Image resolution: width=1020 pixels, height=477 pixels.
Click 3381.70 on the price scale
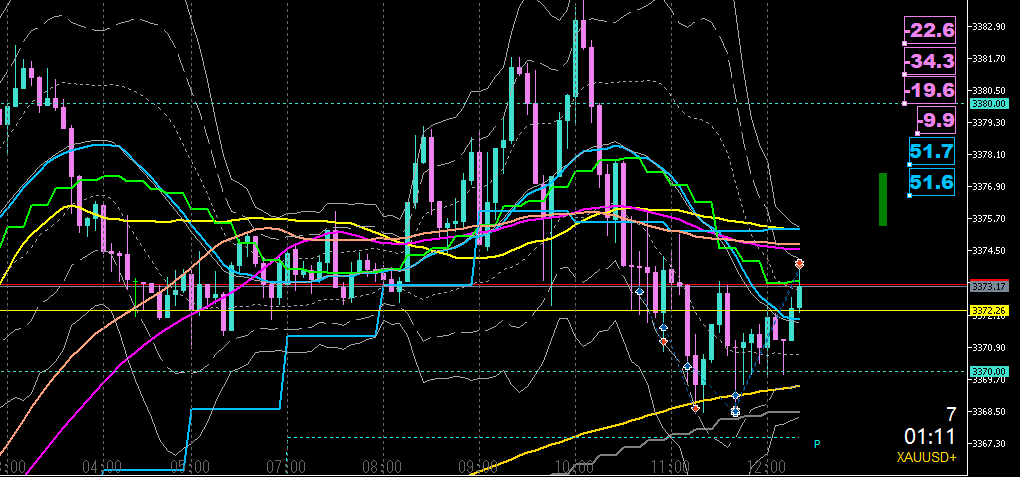coord(989,59)
